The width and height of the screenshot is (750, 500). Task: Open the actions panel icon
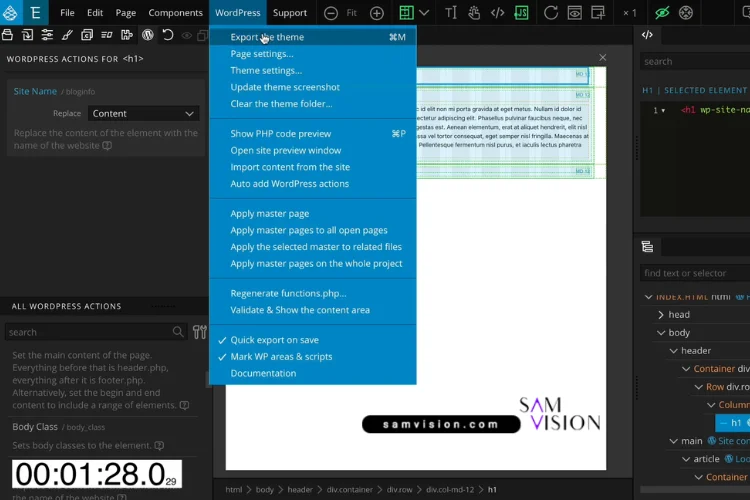107,35
